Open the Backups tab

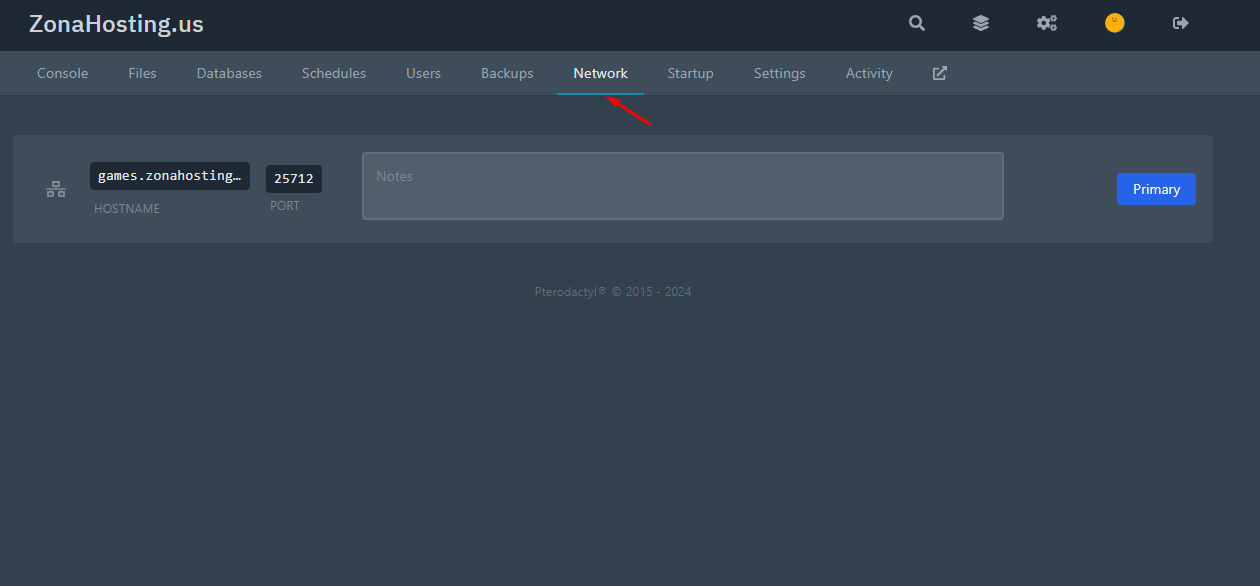coord(507,73)
